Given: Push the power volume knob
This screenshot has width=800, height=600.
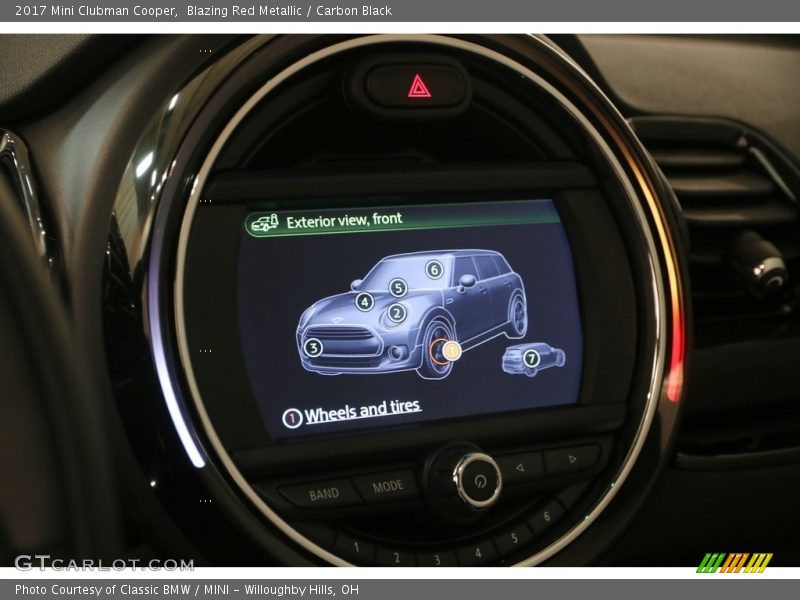Looking at the screenshot, I should (477, 480).
